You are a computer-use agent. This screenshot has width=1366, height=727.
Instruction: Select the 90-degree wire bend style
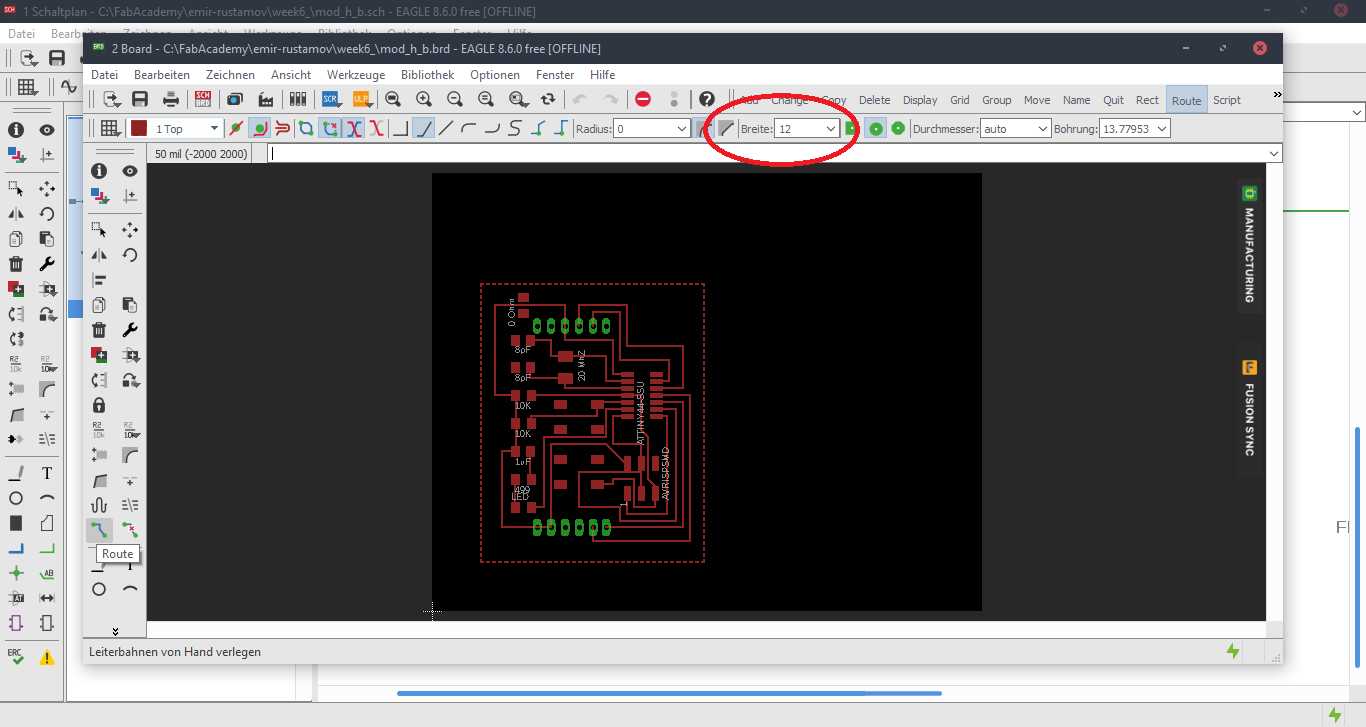click(x=401, y=128)
